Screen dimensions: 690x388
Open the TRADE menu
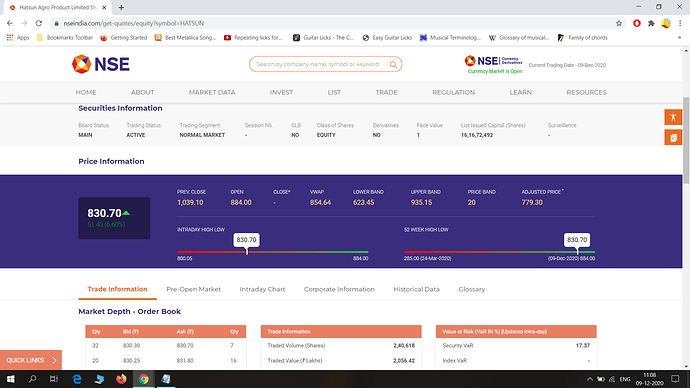click(386, 92)
